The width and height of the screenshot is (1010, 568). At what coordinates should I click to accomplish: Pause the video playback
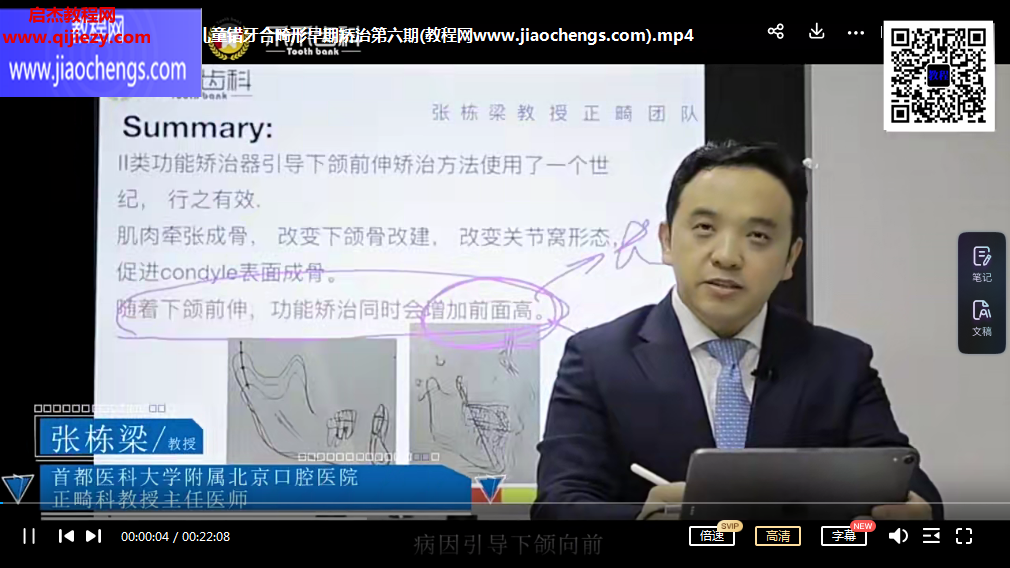(x=29, y=536)
